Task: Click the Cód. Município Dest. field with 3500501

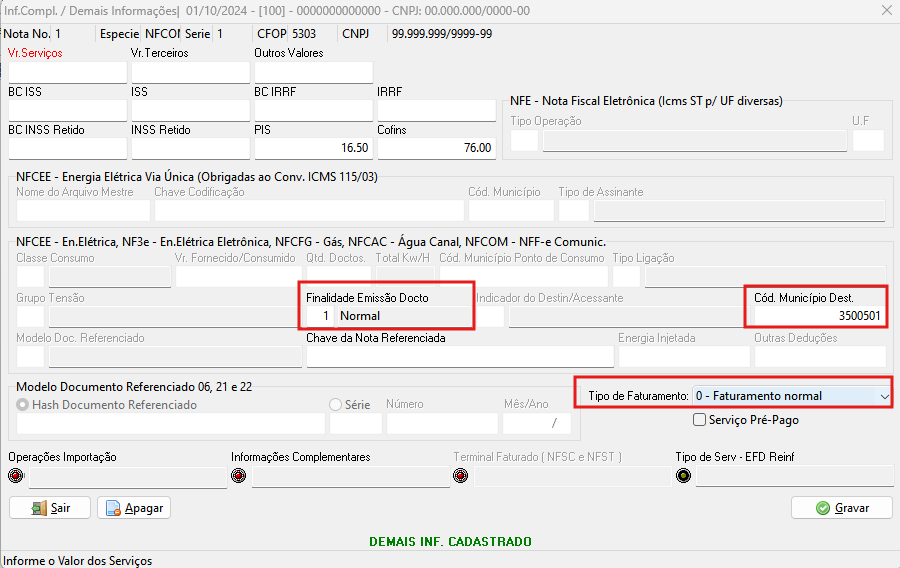Action: (x=820, y=316)
